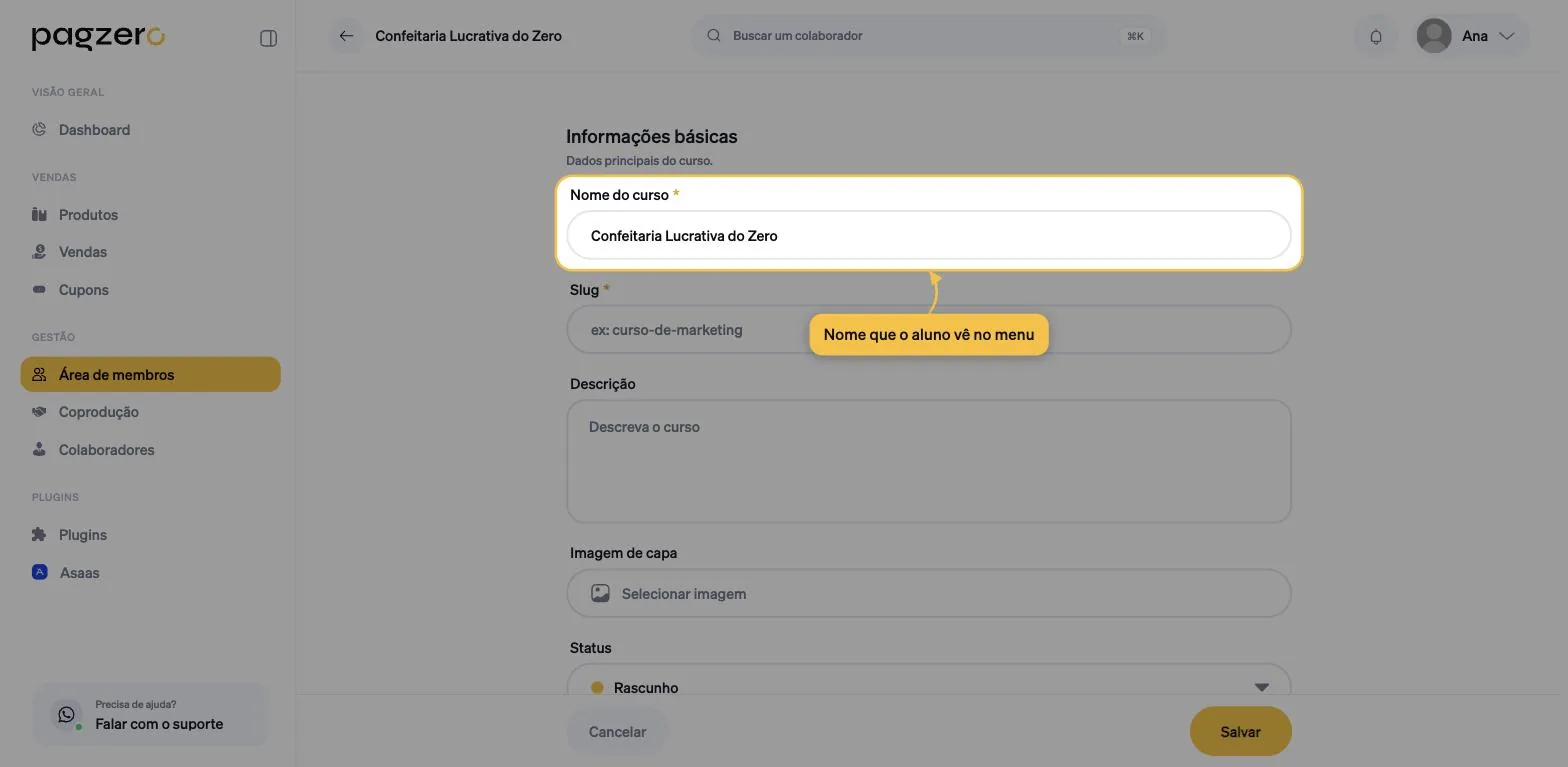
Task: Click the Cancelar button
Action: coord(617,732)
